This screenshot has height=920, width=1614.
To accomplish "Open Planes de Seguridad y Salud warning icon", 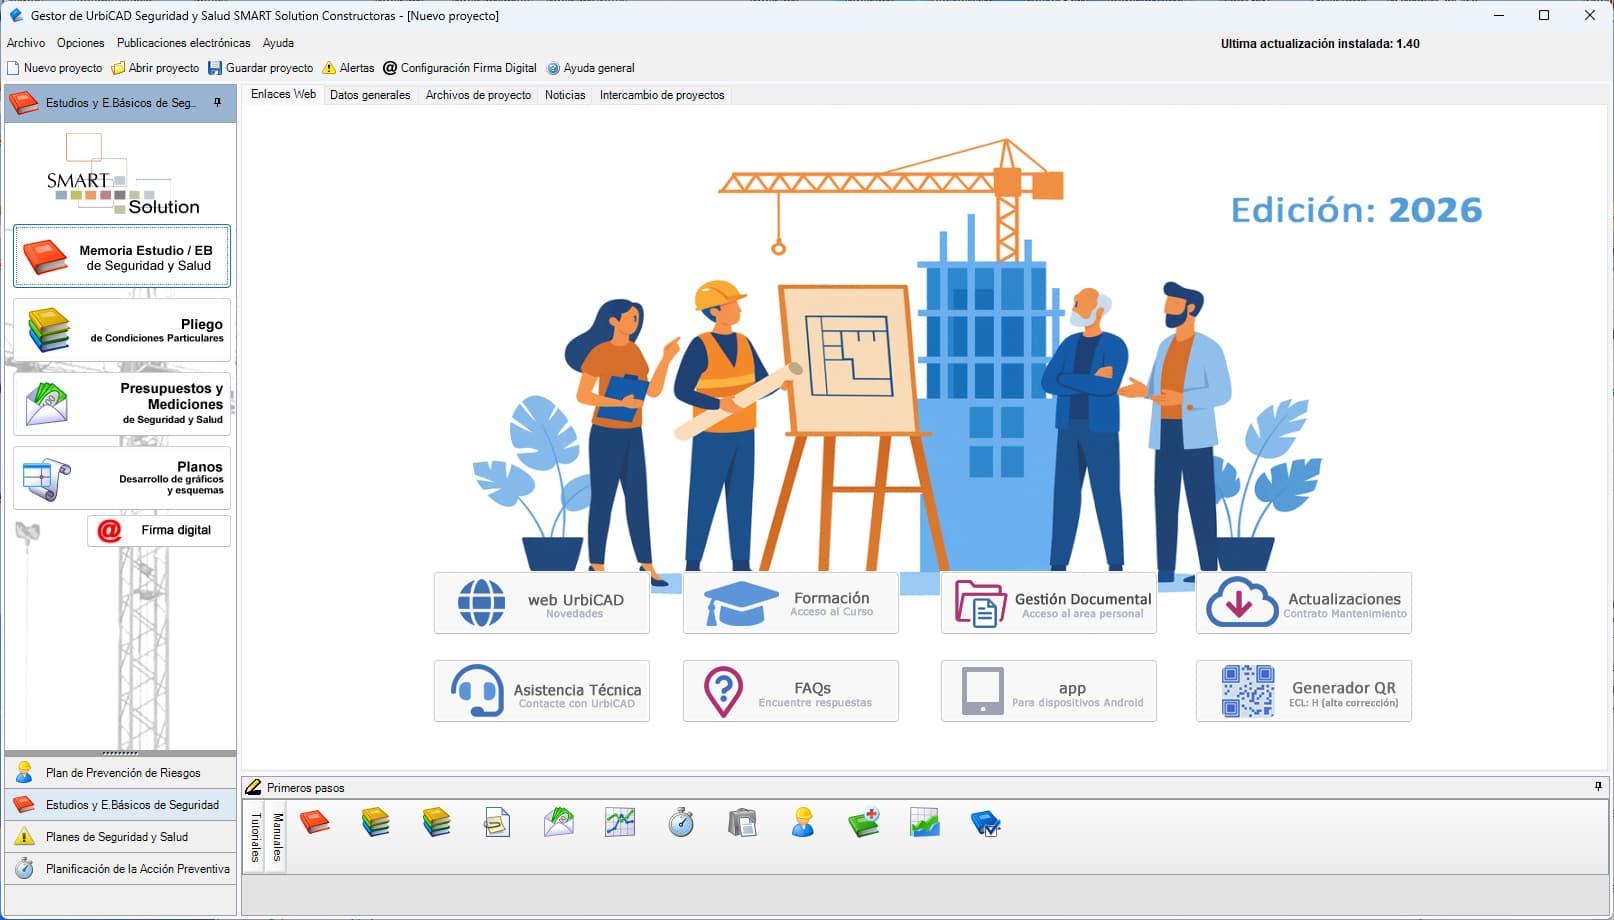I will [x=24, y=837].
